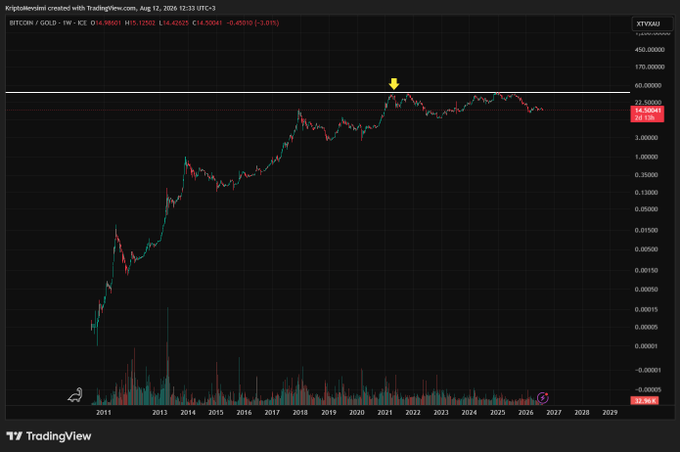The width and height of the screenshot is (680, 452).
Task: Click the 3.00000 price axis label
Action: click(646, 138)
